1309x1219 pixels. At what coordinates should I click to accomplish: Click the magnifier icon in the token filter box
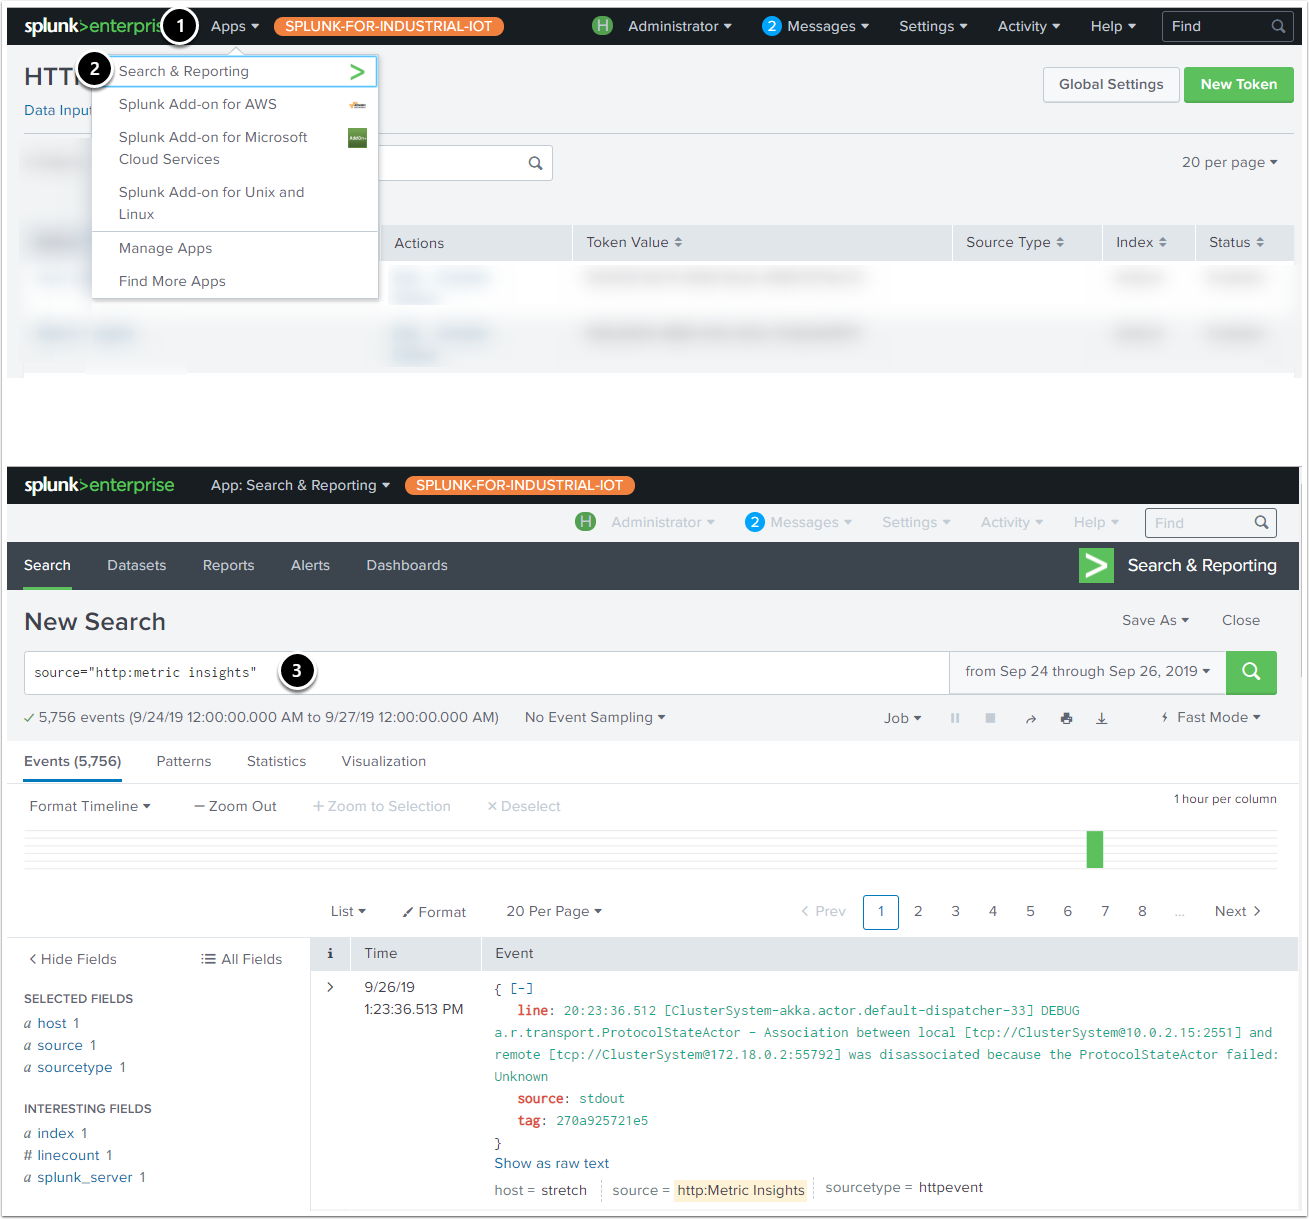pyautogui.click(x=535, y=163)
